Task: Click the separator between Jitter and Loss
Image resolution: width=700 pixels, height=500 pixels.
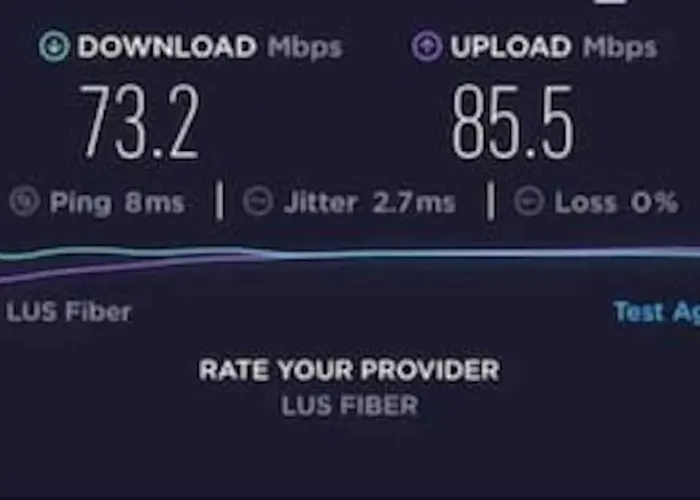Action: [x=491, y=201]
